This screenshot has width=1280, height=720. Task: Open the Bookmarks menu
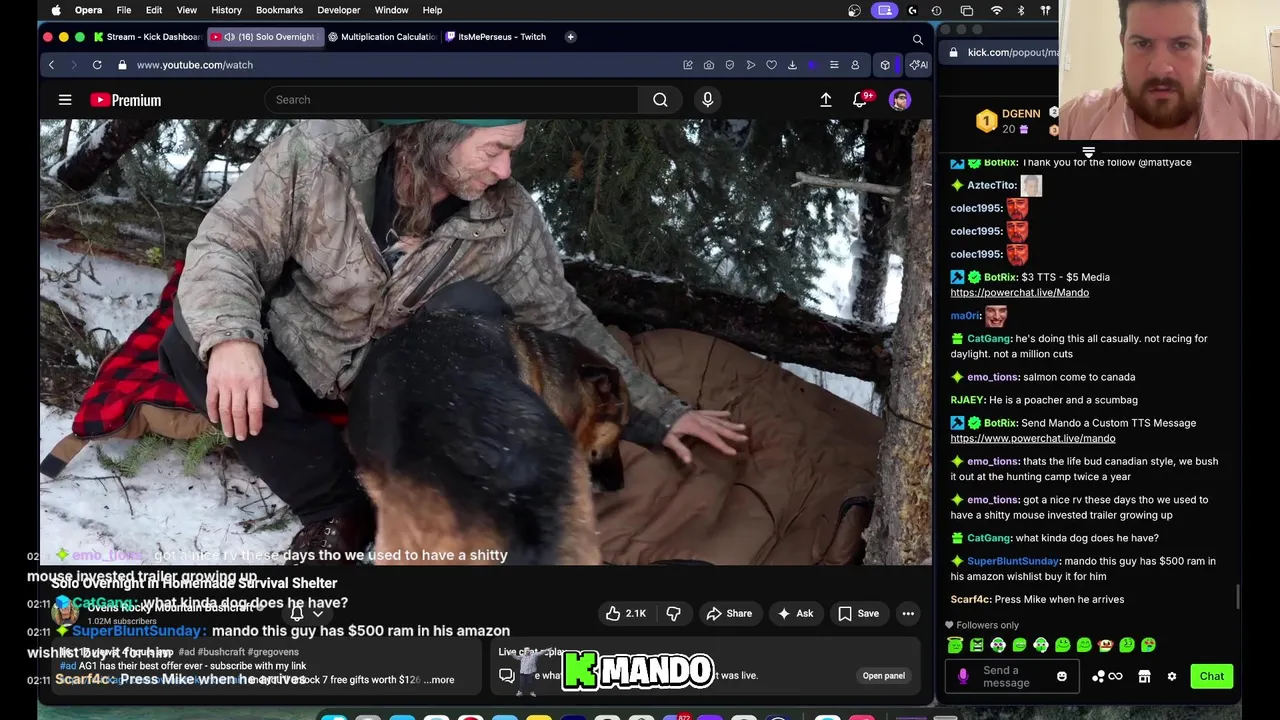pyautogui.click(x=279, y=10)
